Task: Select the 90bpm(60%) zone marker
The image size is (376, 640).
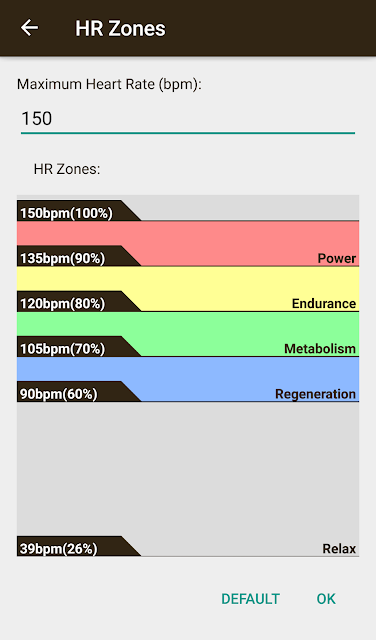Action: pos(79,392)
